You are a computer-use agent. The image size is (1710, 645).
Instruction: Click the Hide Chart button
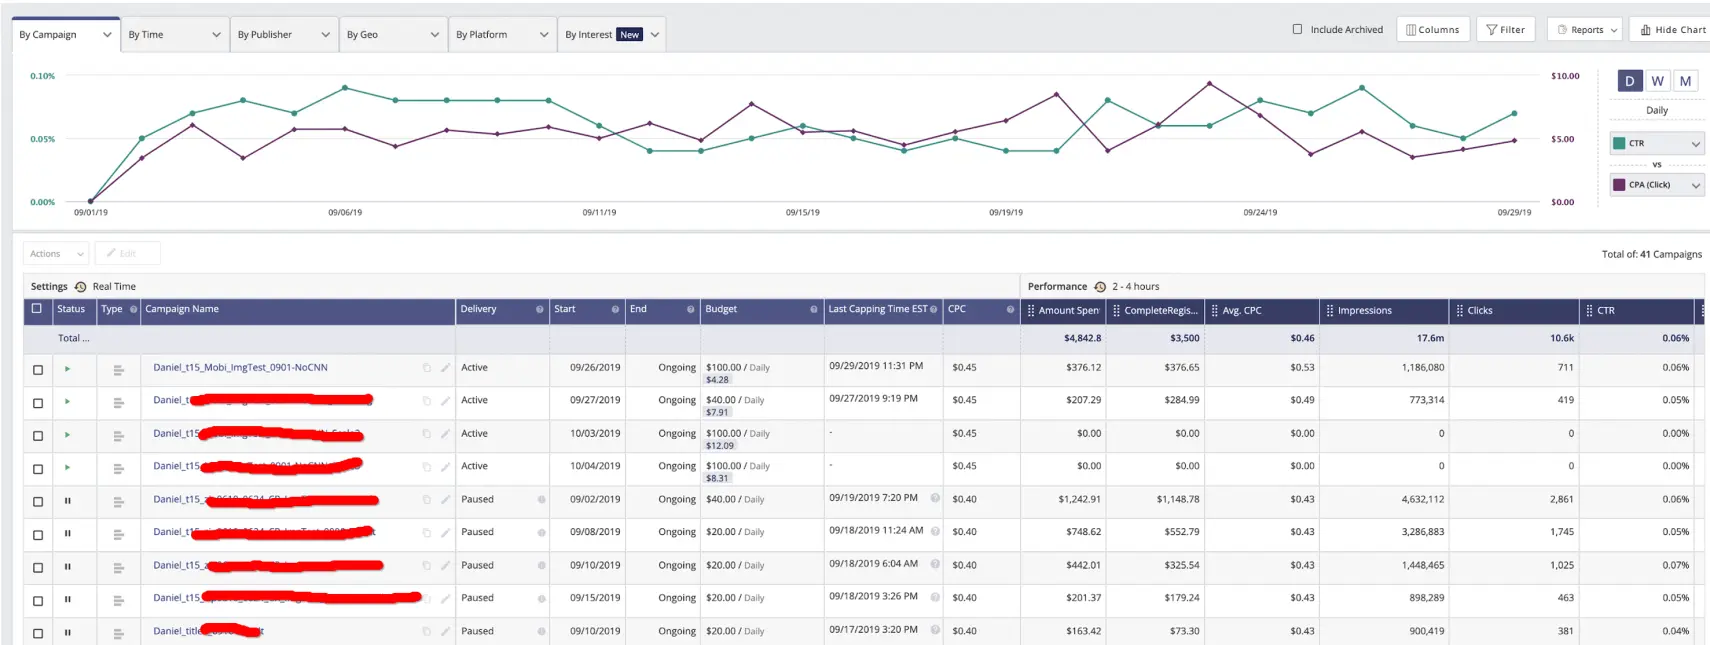click(x=1672, y=30)
